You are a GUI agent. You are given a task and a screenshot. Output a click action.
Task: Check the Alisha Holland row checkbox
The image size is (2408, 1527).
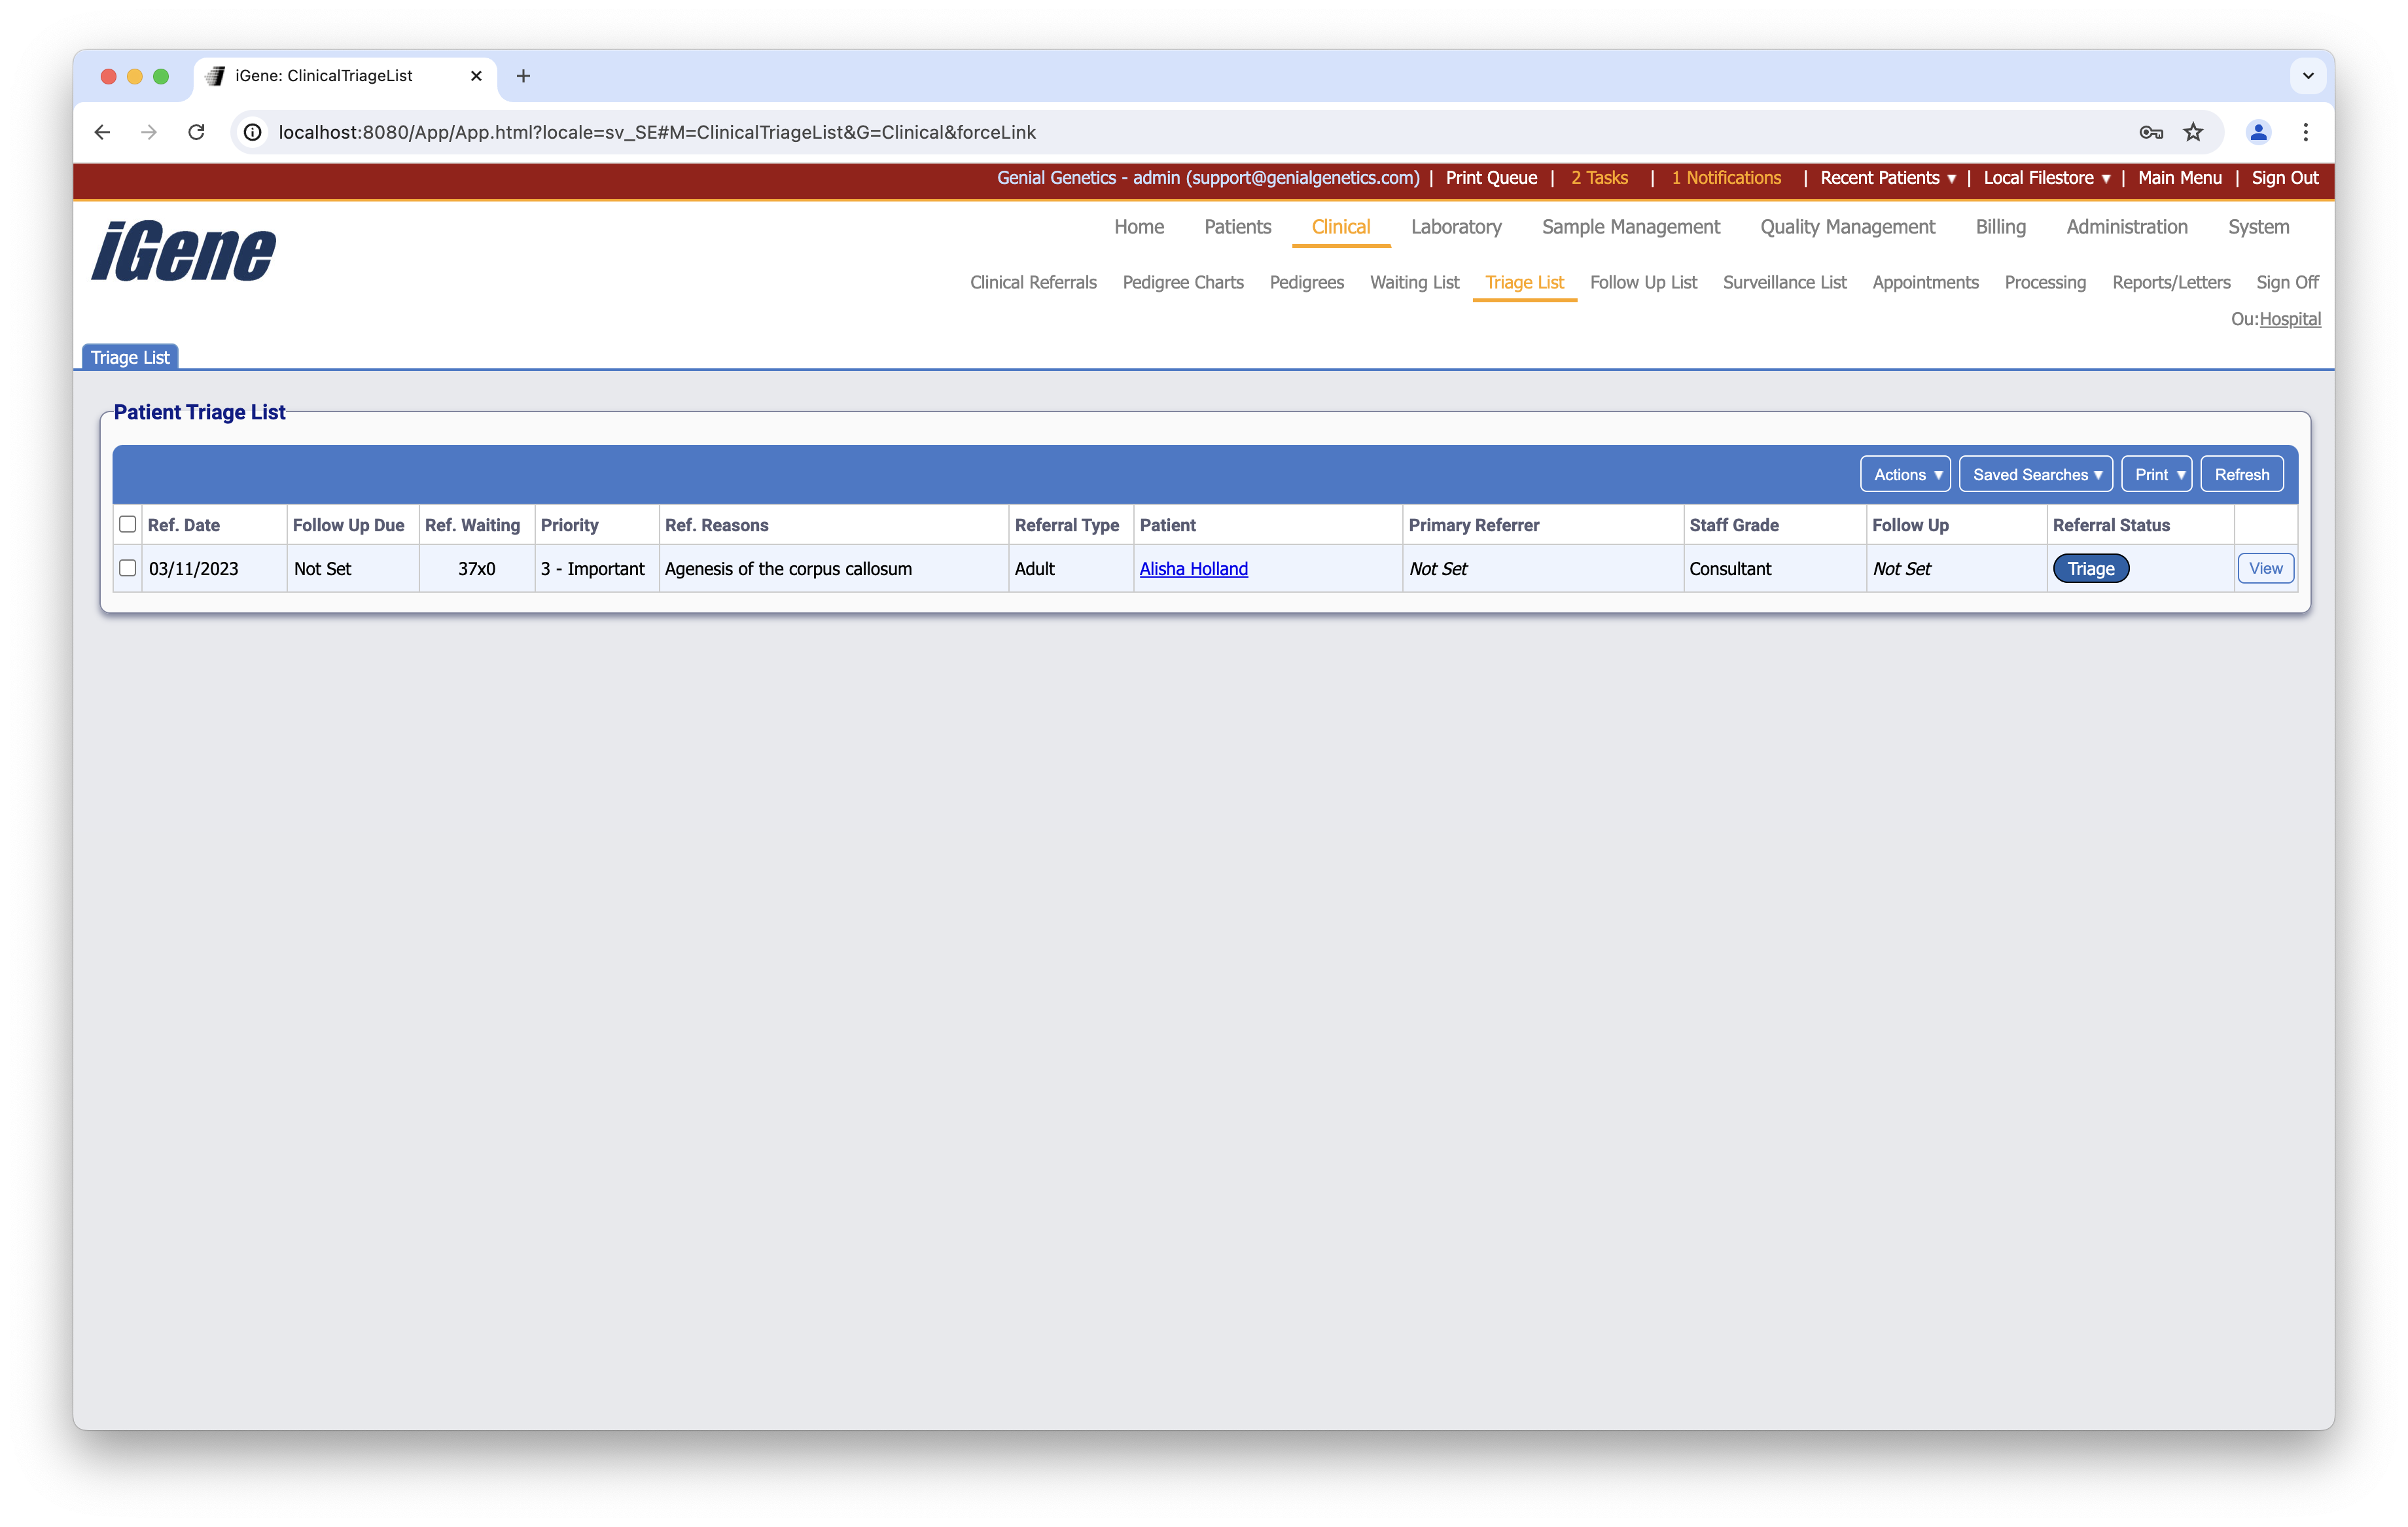coord(128,568)
